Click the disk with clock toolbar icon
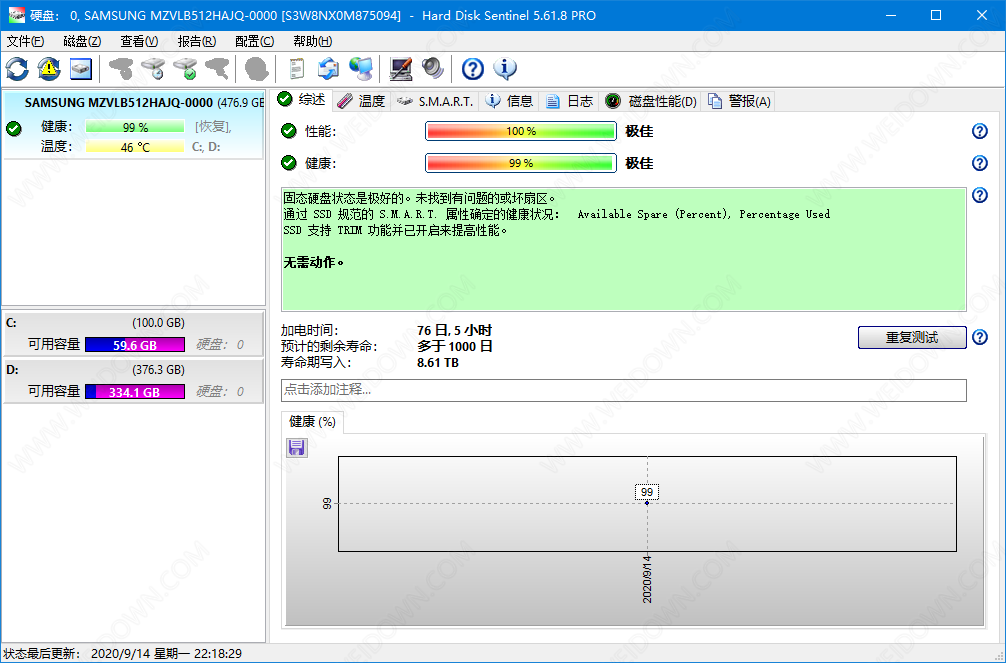Screen dimensions: 1006x663 (x=153, y=69)
